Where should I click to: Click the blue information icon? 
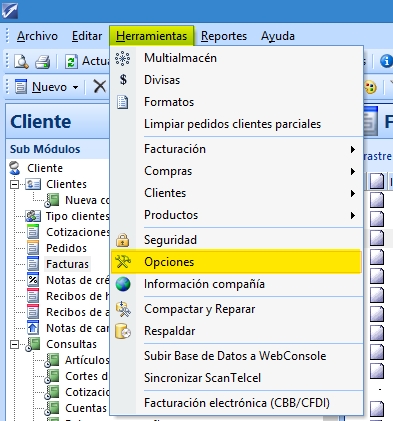pyautogui.click(x=386, y=61)
